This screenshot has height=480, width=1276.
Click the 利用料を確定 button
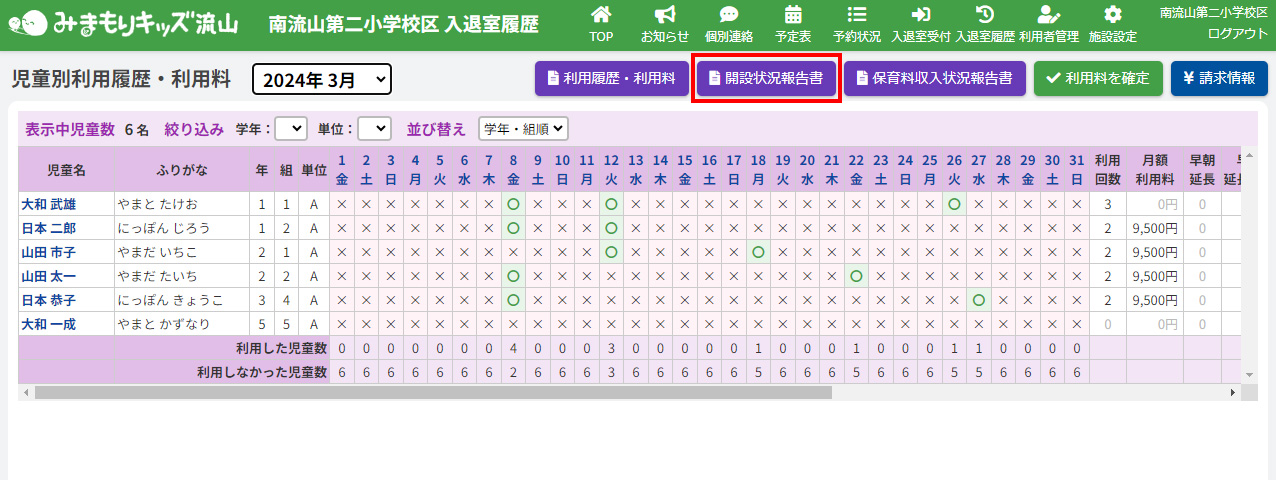coord(1098,78)
